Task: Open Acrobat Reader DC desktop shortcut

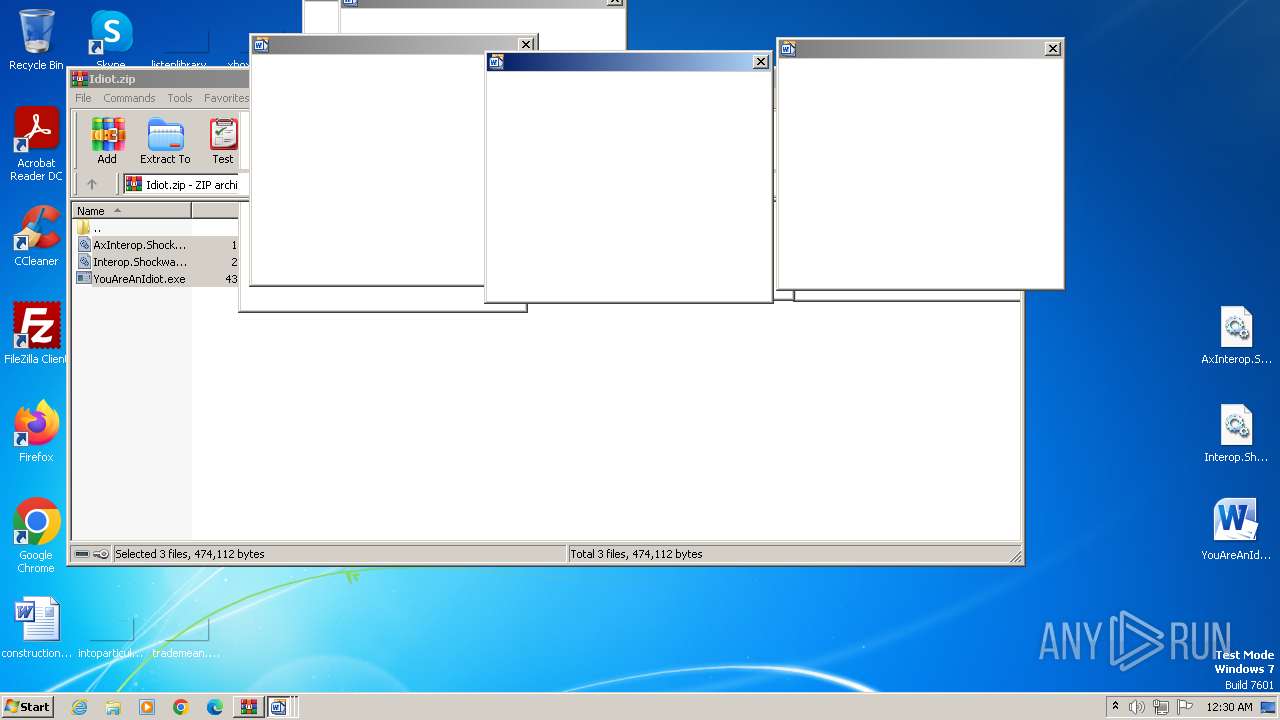Action: coord(36,144)
